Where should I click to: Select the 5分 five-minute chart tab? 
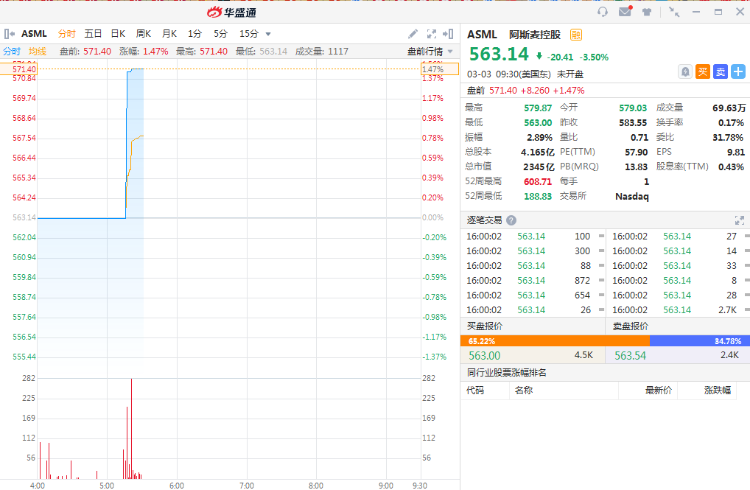[221, 34]
